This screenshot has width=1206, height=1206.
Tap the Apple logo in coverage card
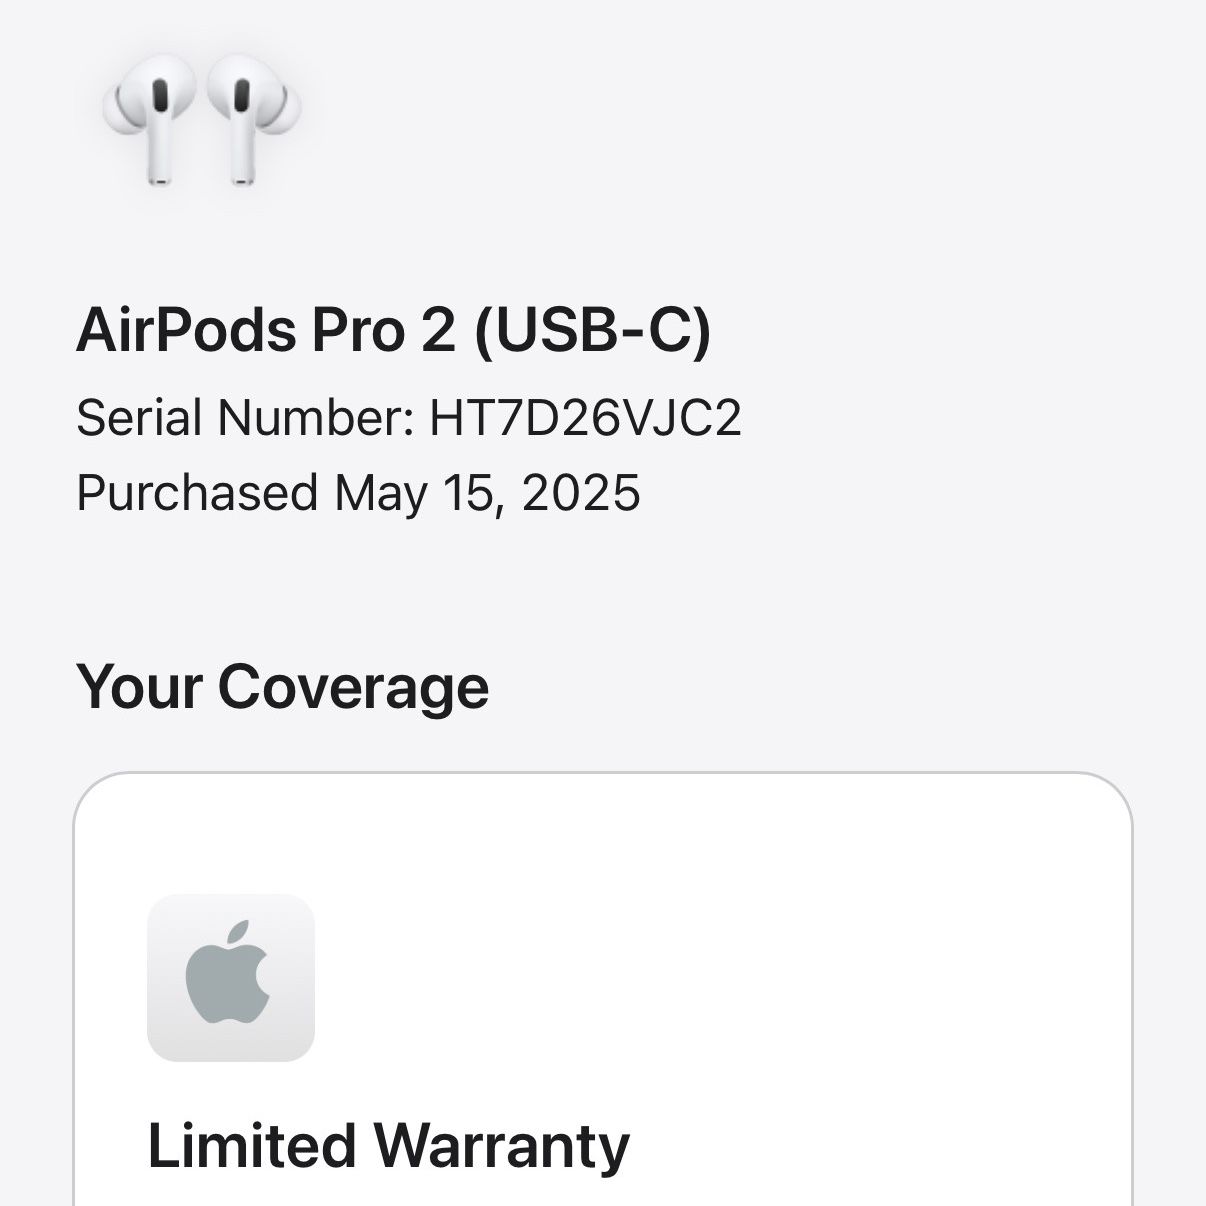point(229,973)
